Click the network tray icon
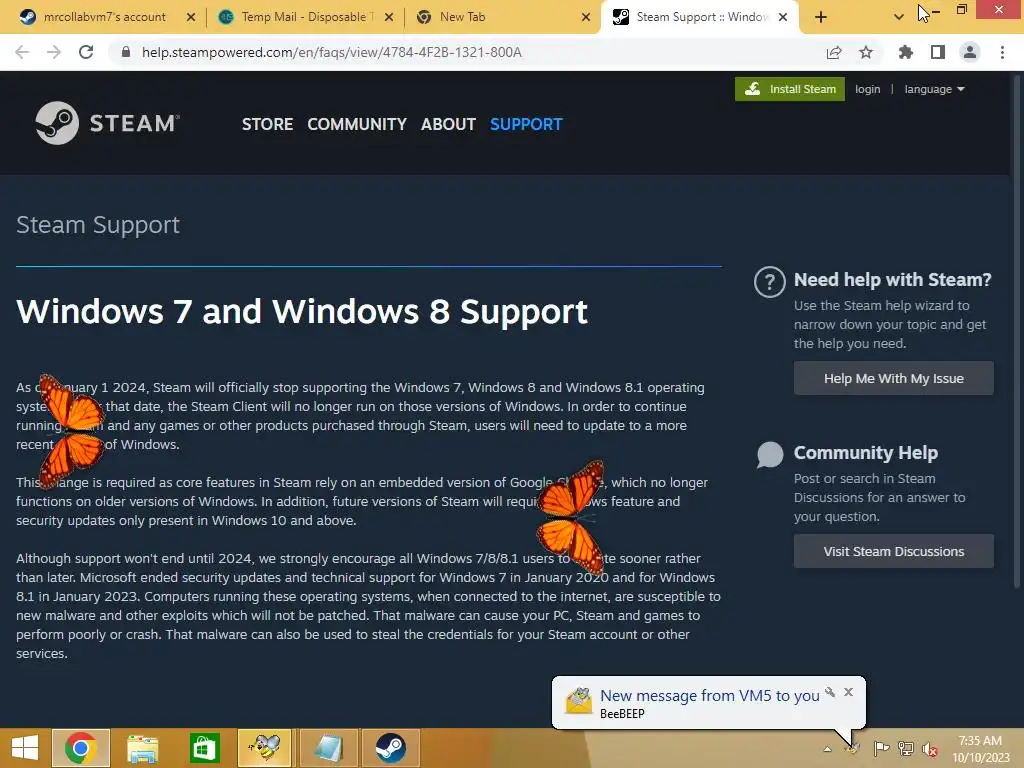This screenshot has width=1024, height=768. pyautogui.click(x=906, y=749)
